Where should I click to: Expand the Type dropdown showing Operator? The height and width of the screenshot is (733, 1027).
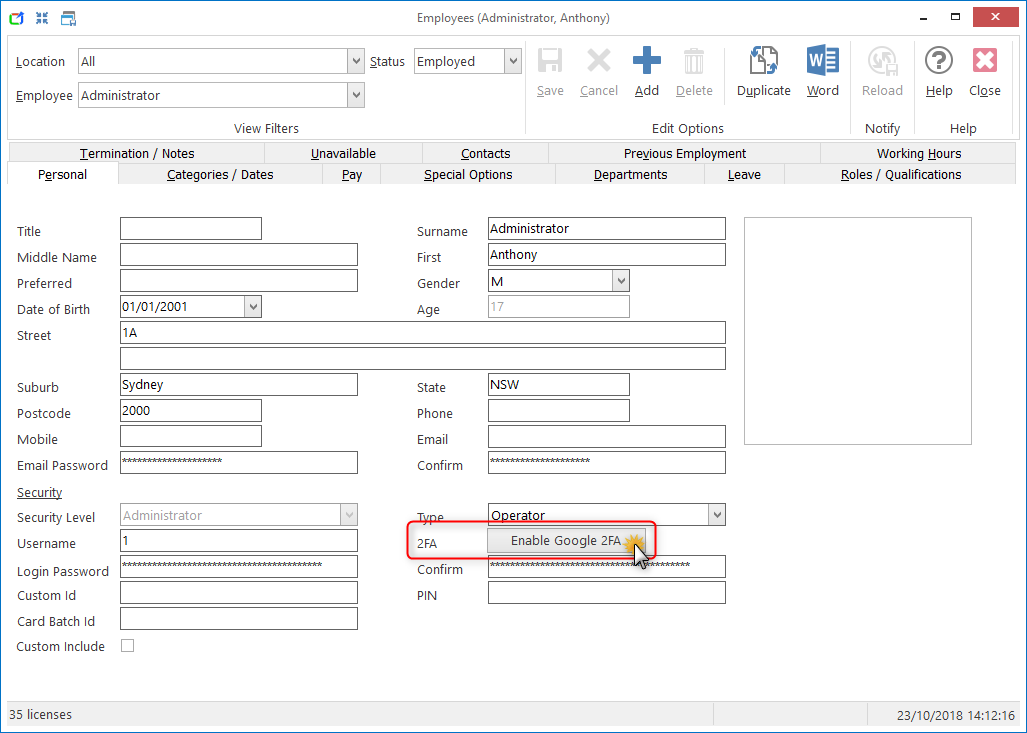point(717,515)
